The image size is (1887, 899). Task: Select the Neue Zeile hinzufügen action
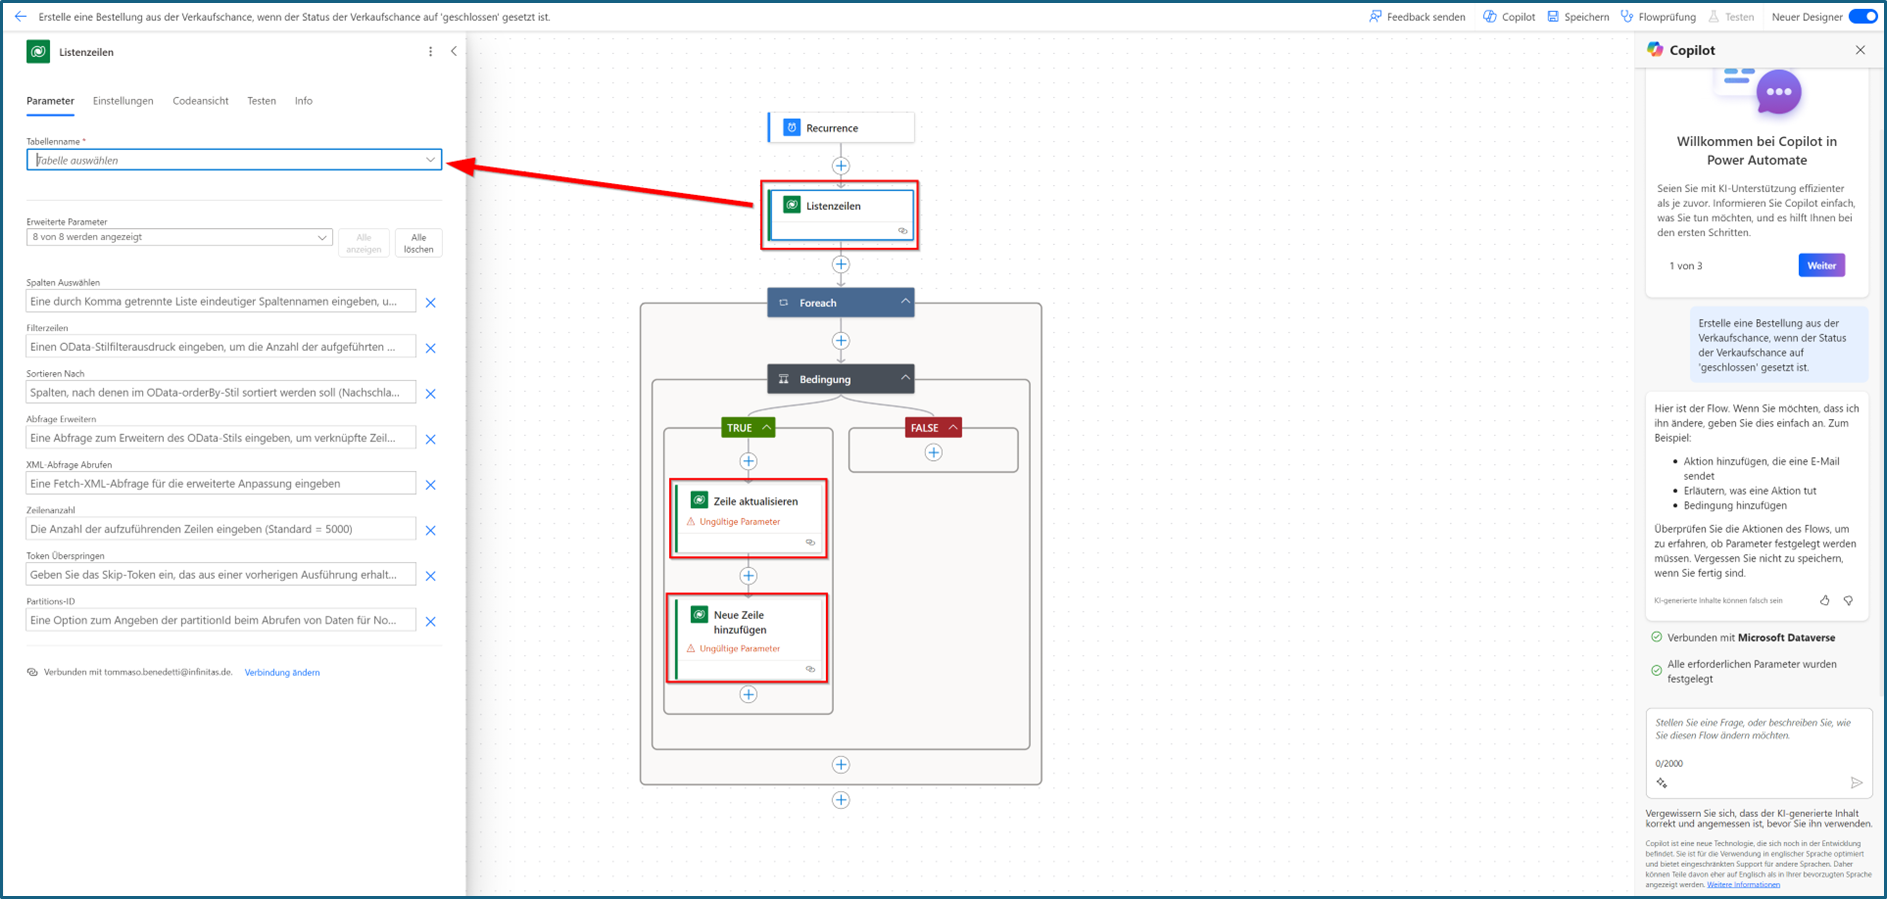point(748,638)
